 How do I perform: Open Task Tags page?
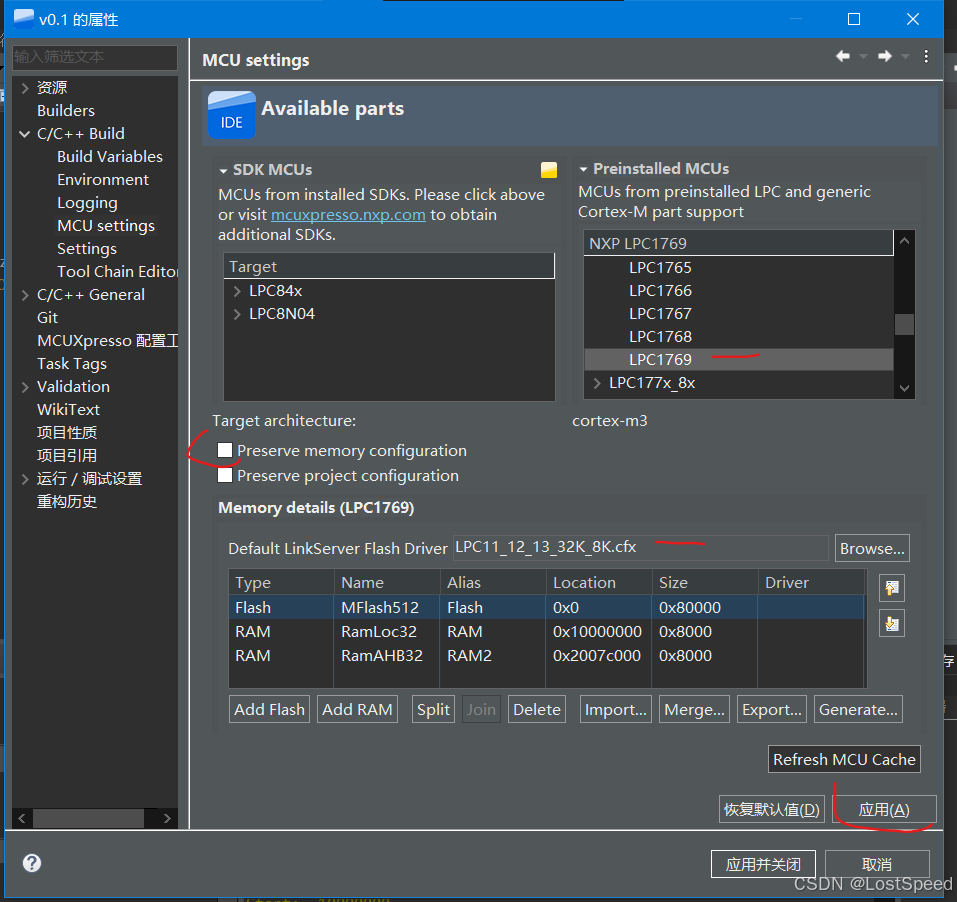72,364
